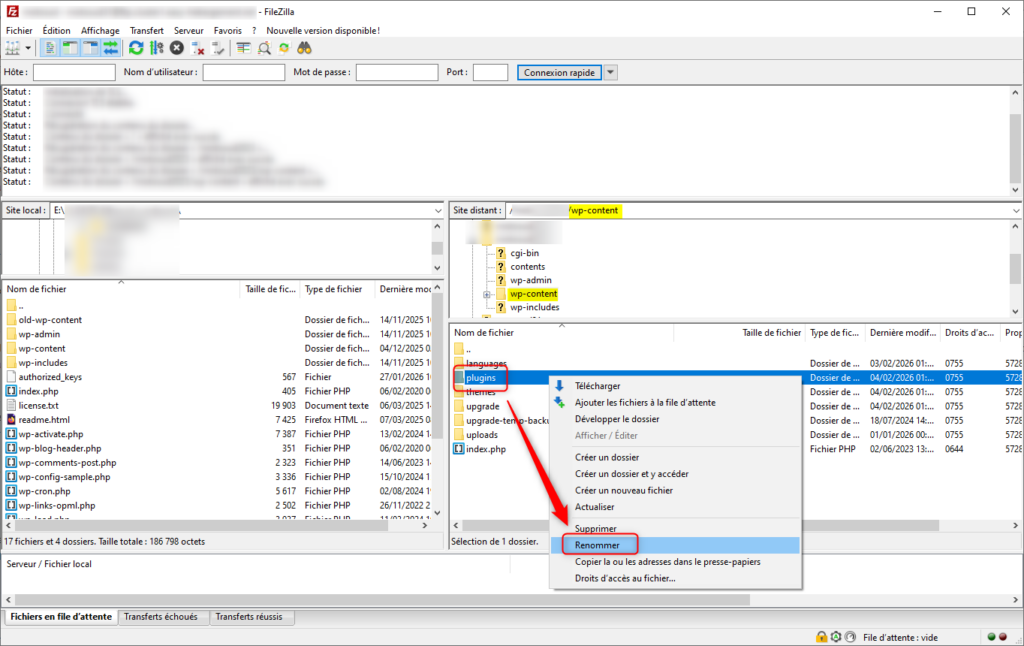The width and height of the screenshot is (1024, 646).
Task: Choose Supprimer from context menu
Action: point(675,528)
